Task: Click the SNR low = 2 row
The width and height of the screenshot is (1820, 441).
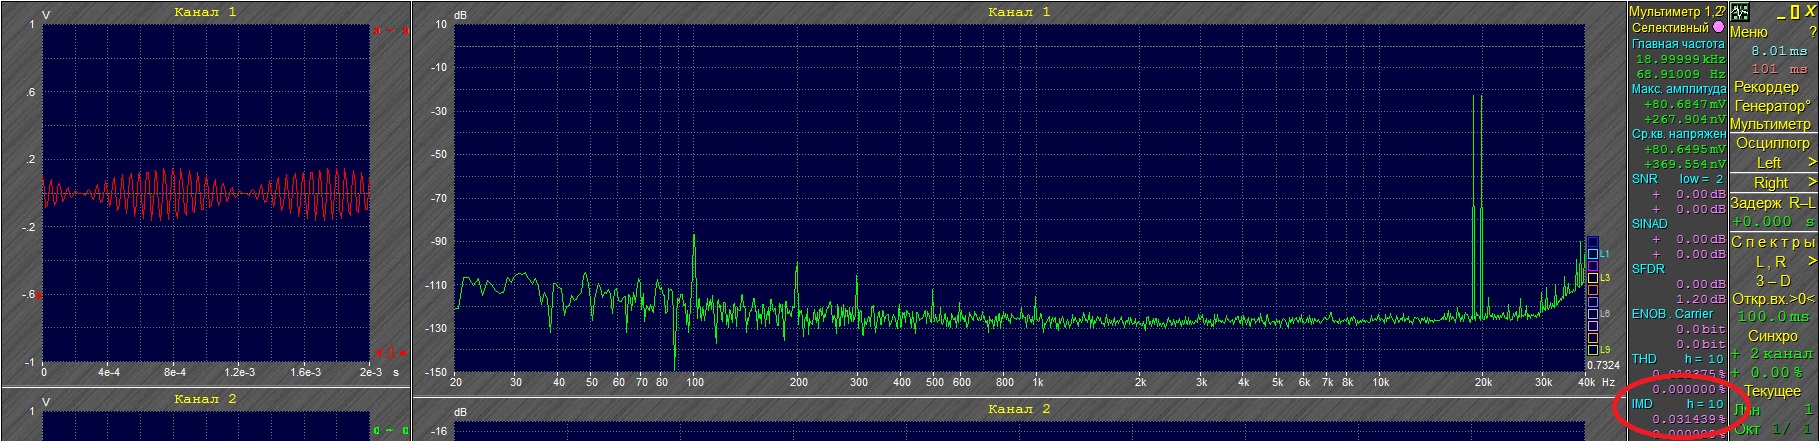Action: click(1678, 179)
